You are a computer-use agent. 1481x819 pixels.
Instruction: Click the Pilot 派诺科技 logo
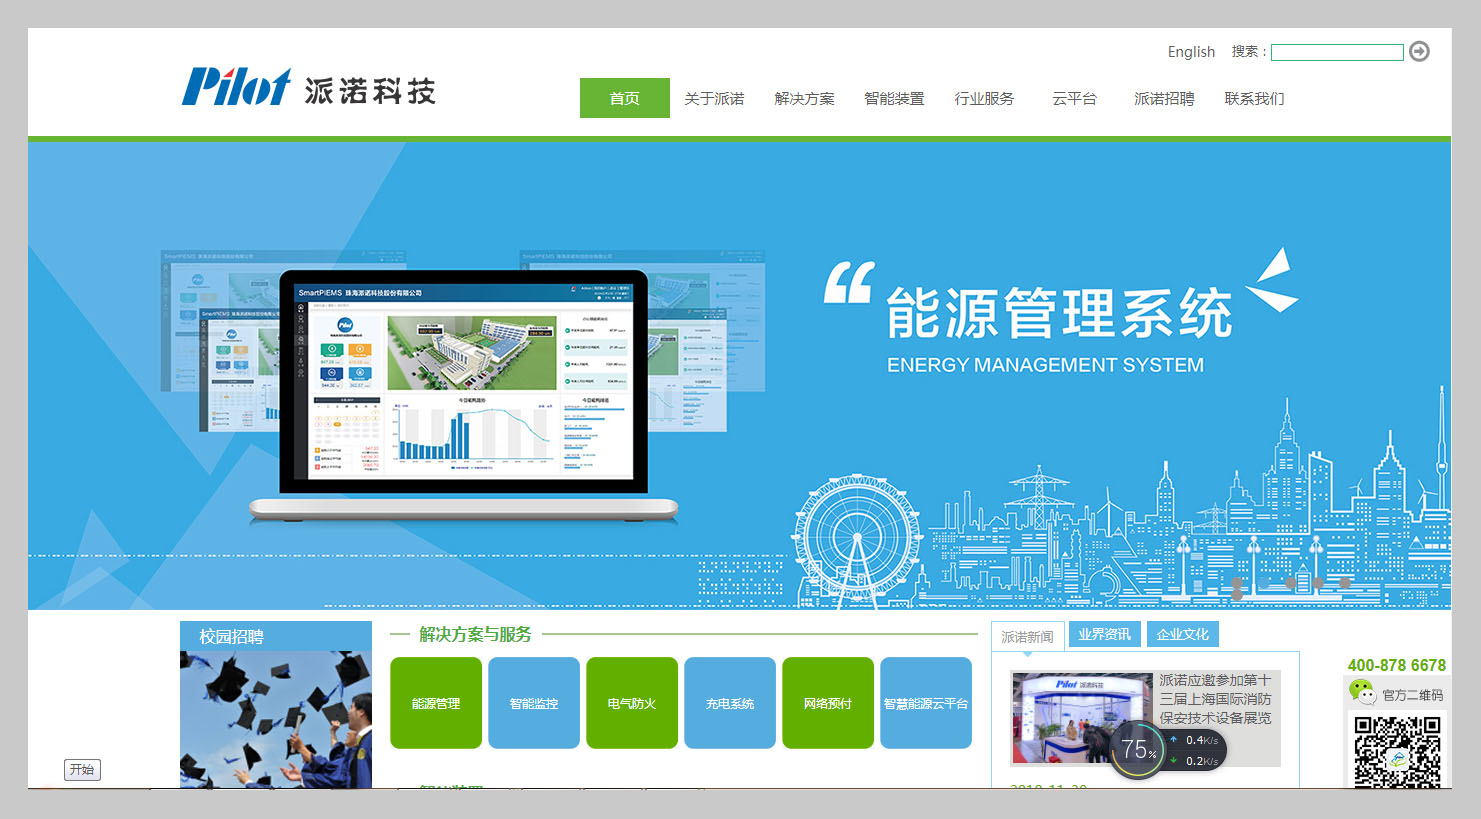pos(308,87)
